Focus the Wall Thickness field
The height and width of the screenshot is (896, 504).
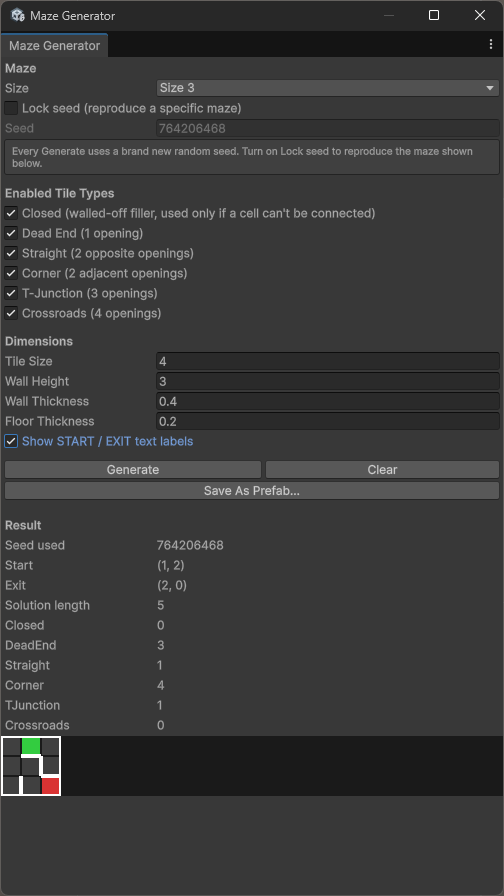tap(327, 401)
